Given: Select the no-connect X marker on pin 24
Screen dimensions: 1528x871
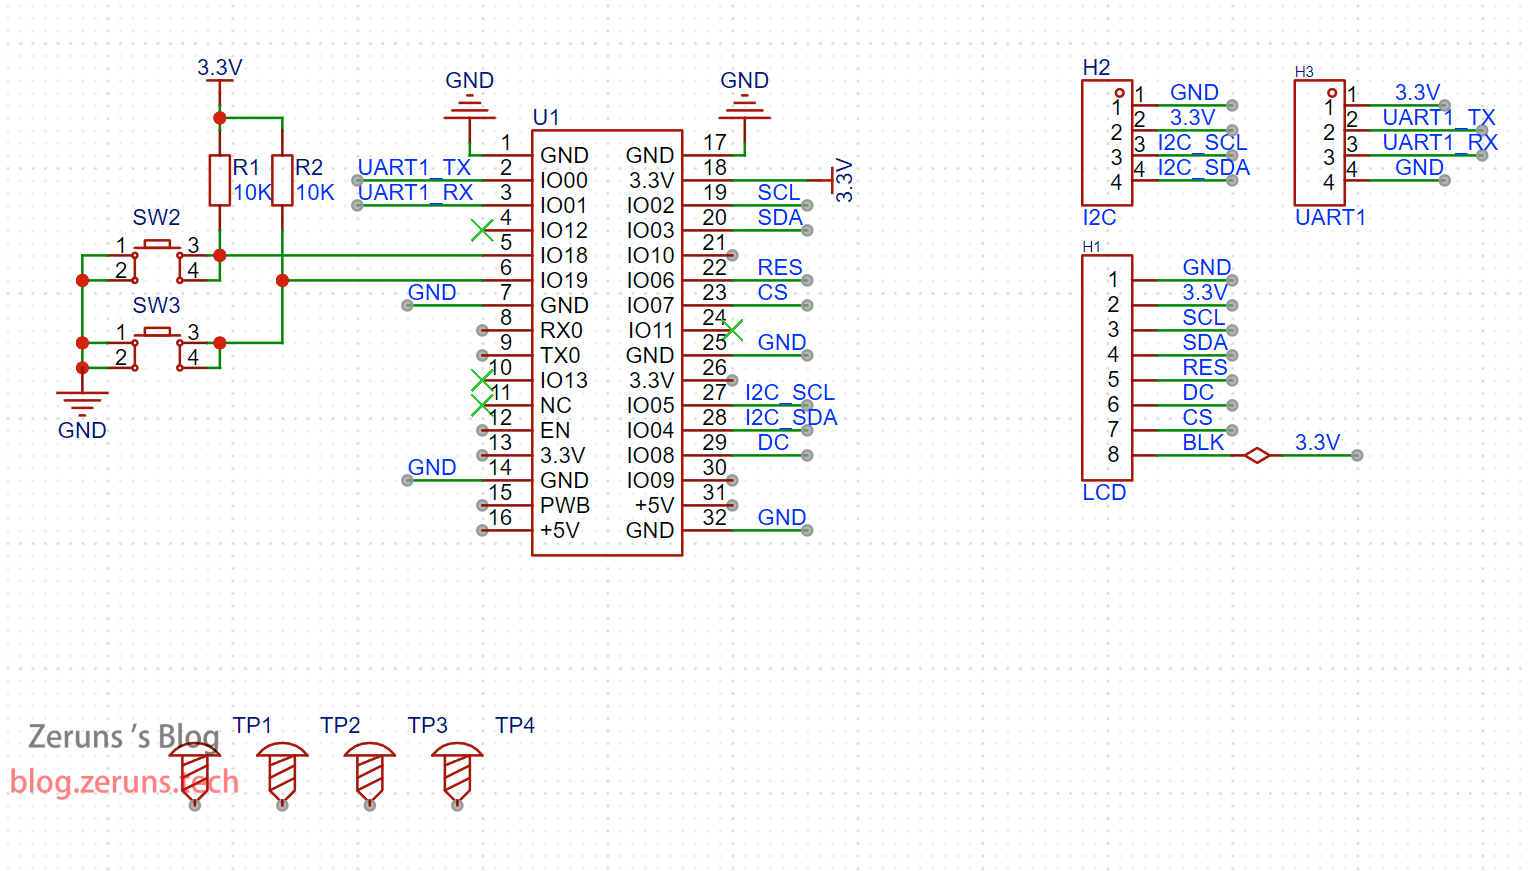Looking at the screenshot, I should 733,330.
